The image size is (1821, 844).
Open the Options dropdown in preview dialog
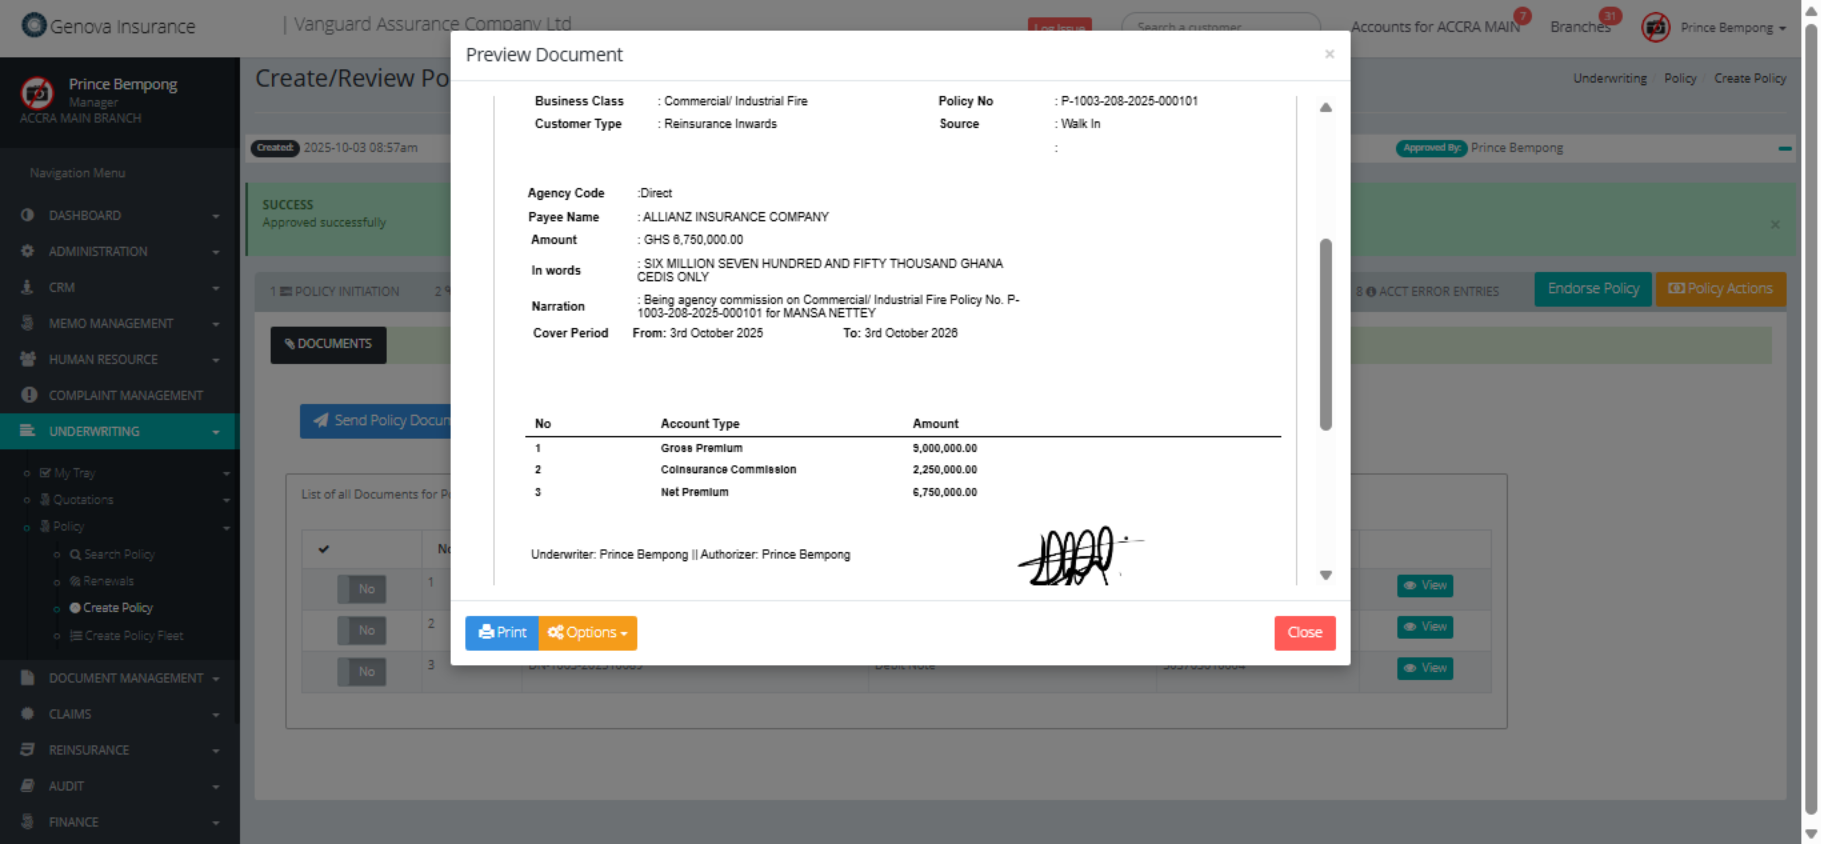[x=588, y=632]
